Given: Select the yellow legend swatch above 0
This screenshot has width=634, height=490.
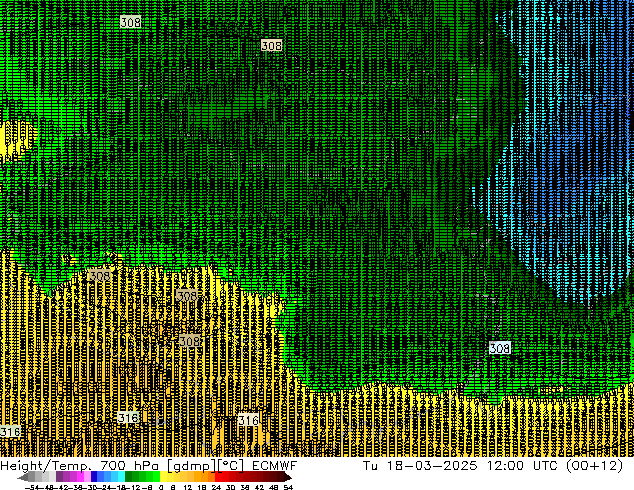Looking at the screenshot, I should [x=163, y=477].
